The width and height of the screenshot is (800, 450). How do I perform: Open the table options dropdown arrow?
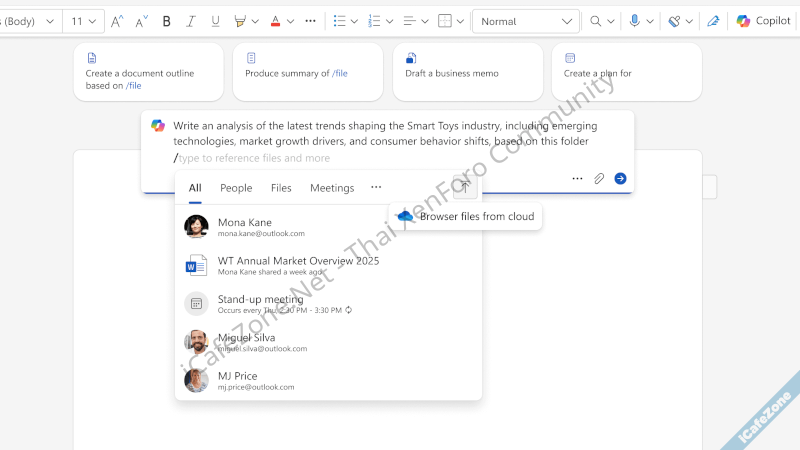[x=460, y=21]
